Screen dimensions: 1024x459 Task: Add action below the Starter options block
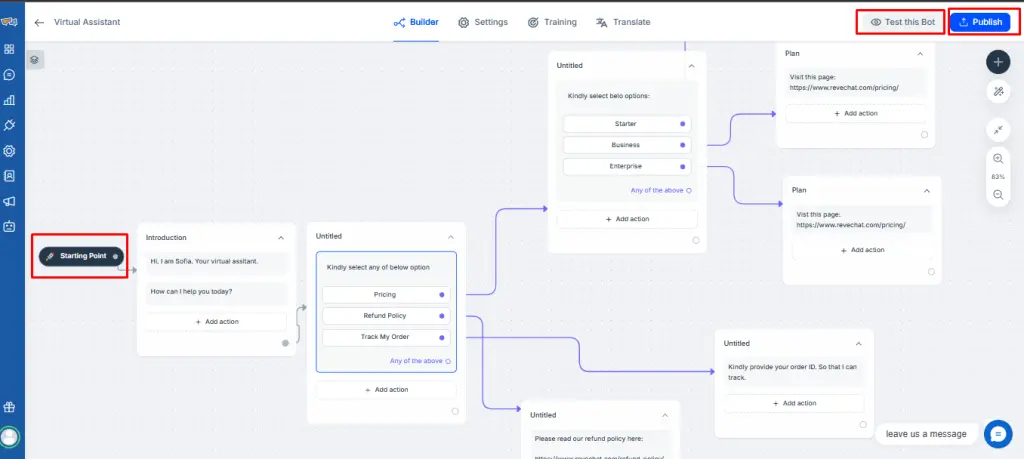627,219
